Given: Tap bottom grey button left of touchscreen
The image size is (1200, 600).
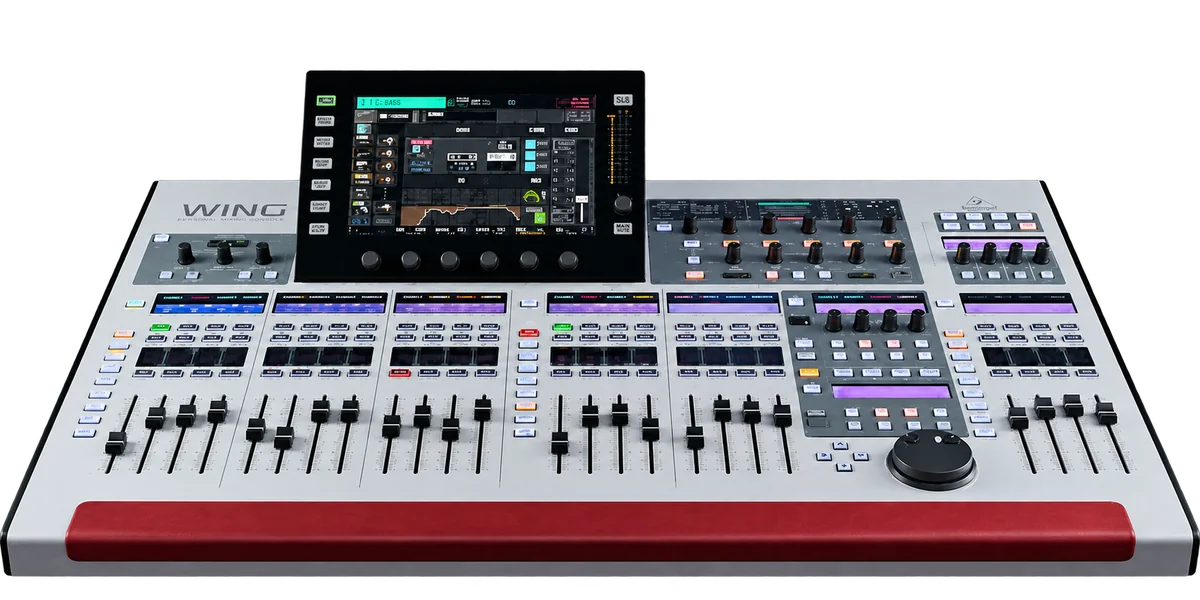Looking at the screenshot, I should (x=319, y=228).
